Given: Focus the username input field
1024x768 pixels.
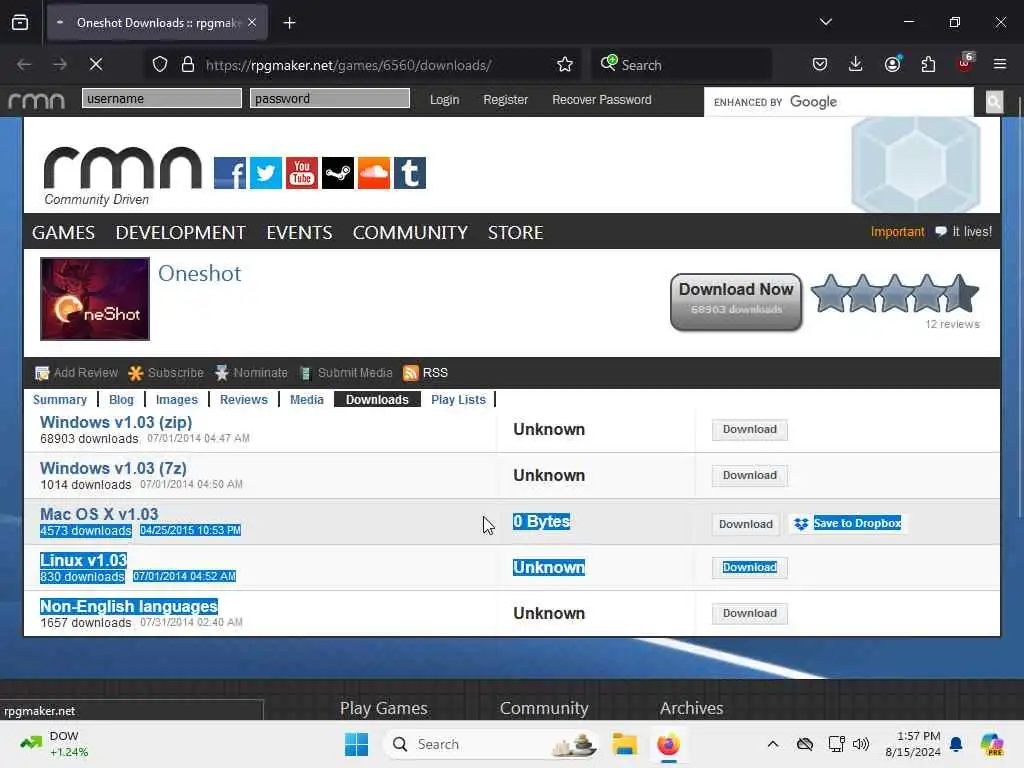Looking at the screenshot, I should click(162, 99).
